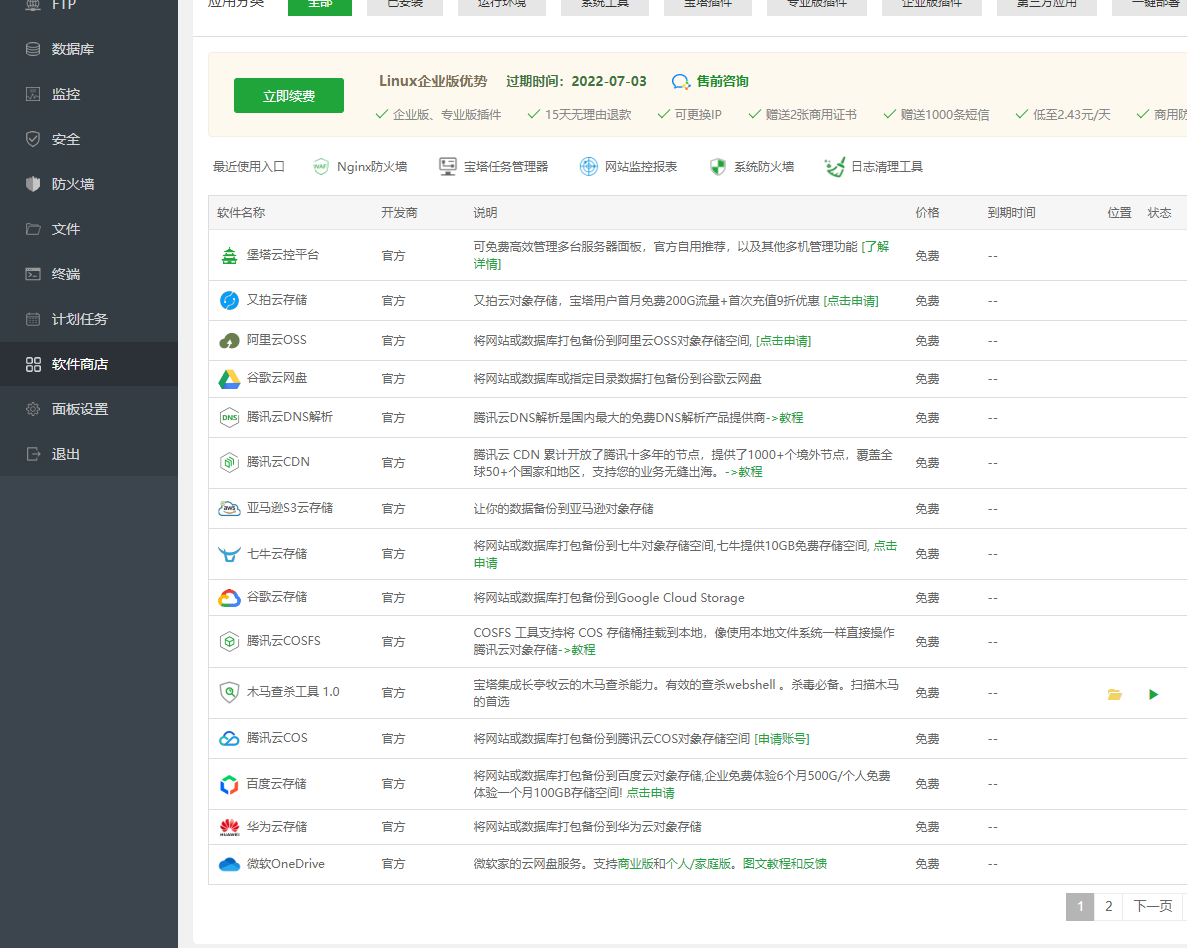This screenshot has width=1187, height=948.
Task: Click the 价格 column header
Action: (927, 213)
